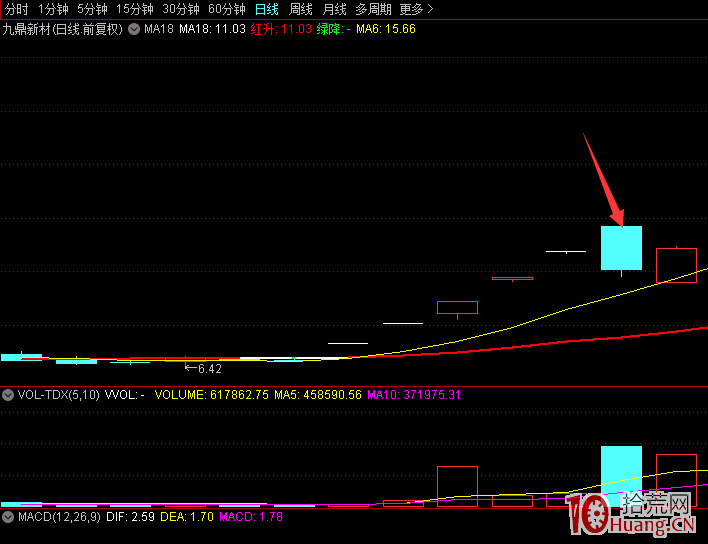This screenshot has width=708, height=544.
Task: Select the 1分钟 period tab
Action: tap(53, 9)
